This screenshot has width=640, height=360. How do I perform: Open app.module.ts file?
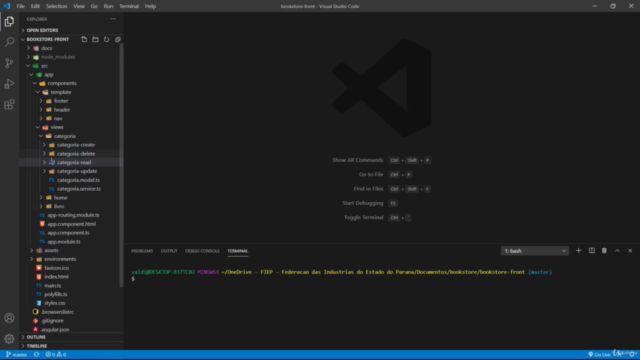(x=64, y=241)
